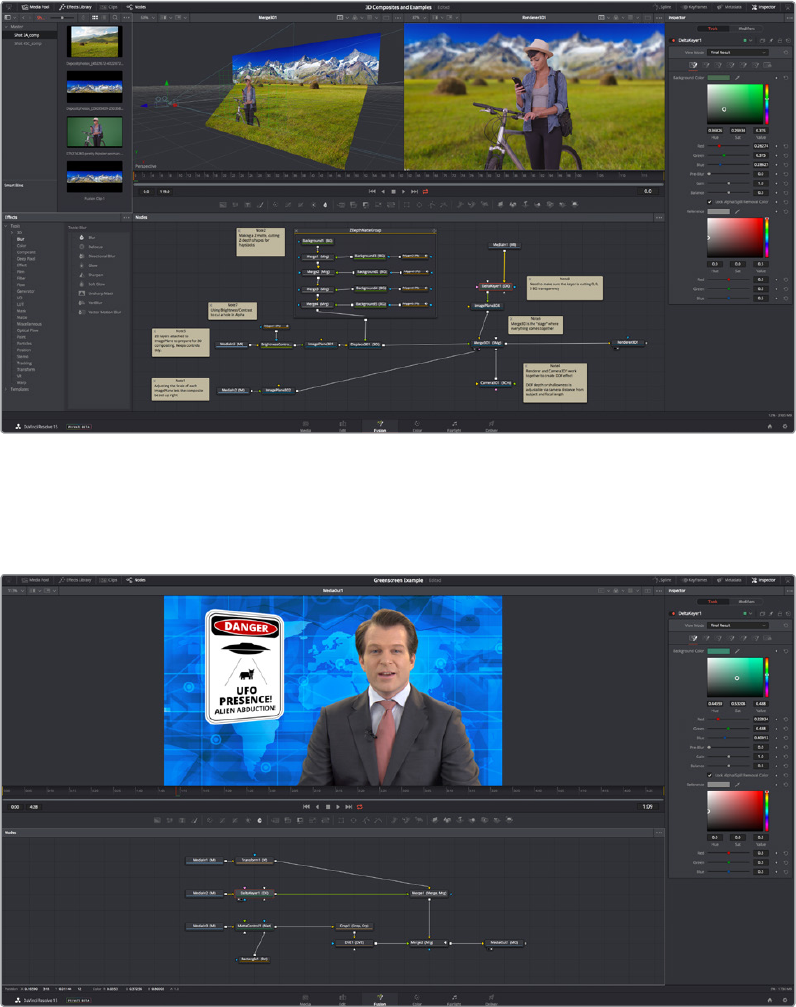The height and width of the screenshot is (1007, 796).
Task: Select Directional Blur in the effects list
Action: point(100,256)
